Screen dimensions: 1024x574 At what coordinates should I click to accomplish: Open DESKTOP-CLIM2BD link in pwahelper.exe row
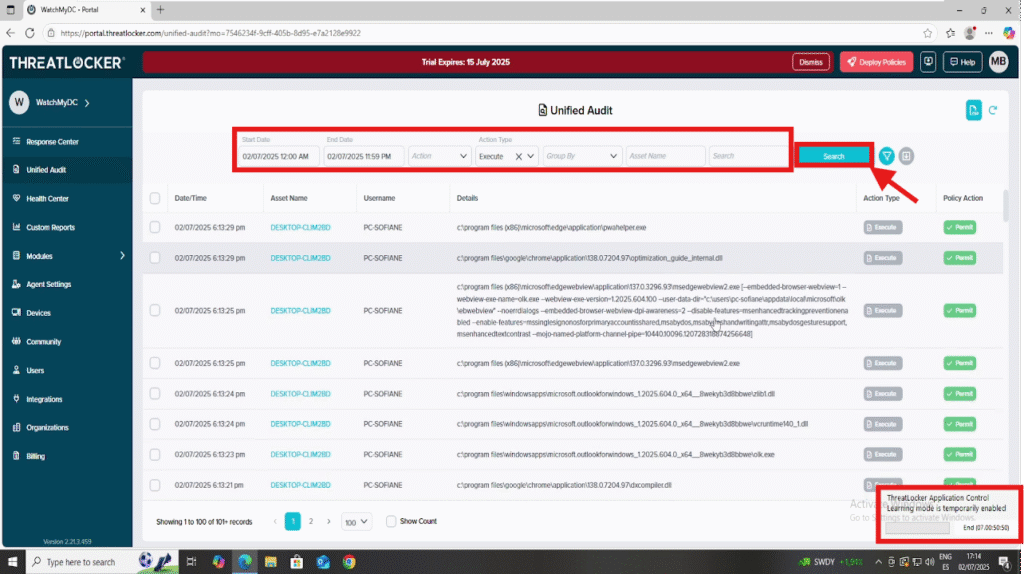[x=300, y=227]
